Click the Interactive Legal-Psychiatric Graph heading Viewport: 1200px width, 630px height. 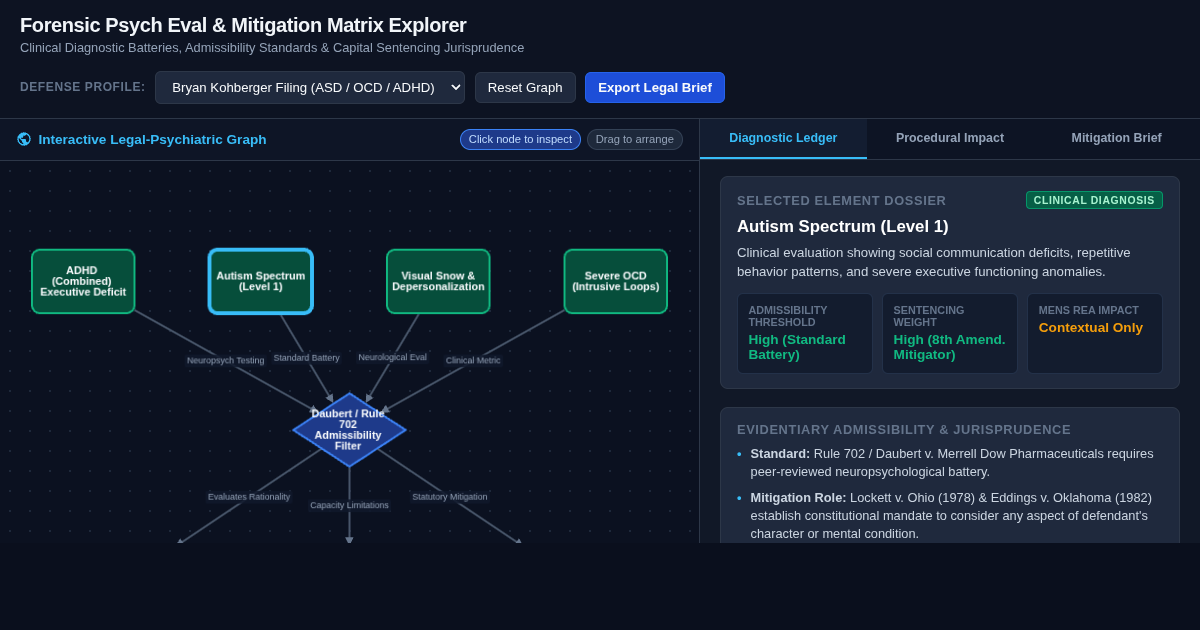click(152, 139)
